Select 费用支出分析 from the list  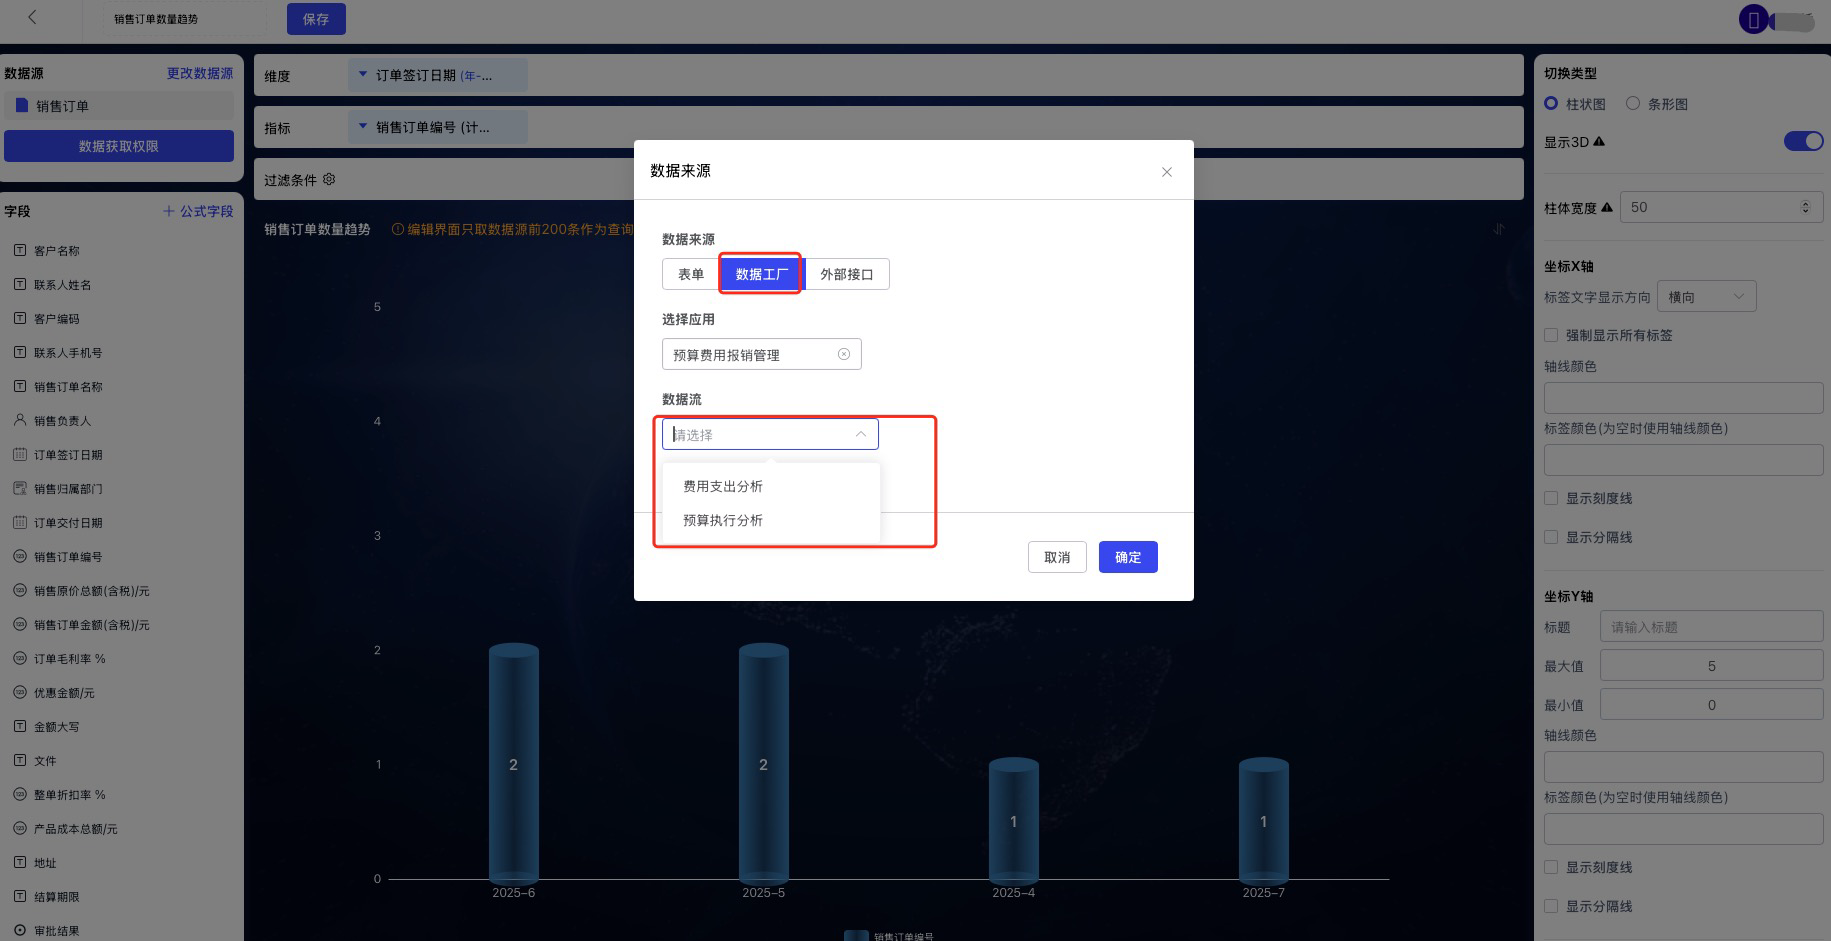723,486
